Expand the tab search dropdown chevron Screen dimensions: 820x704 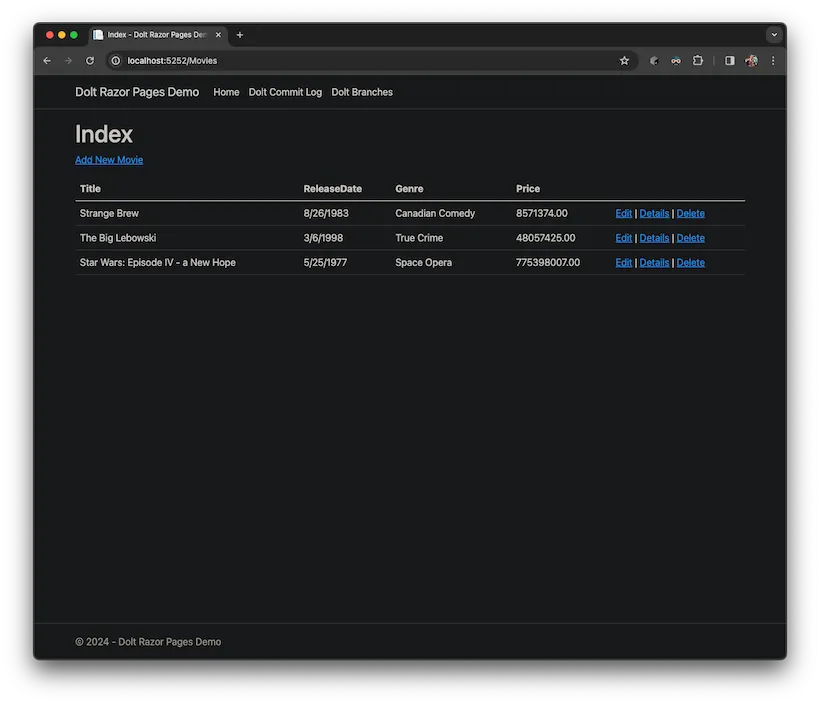point(773,35)
